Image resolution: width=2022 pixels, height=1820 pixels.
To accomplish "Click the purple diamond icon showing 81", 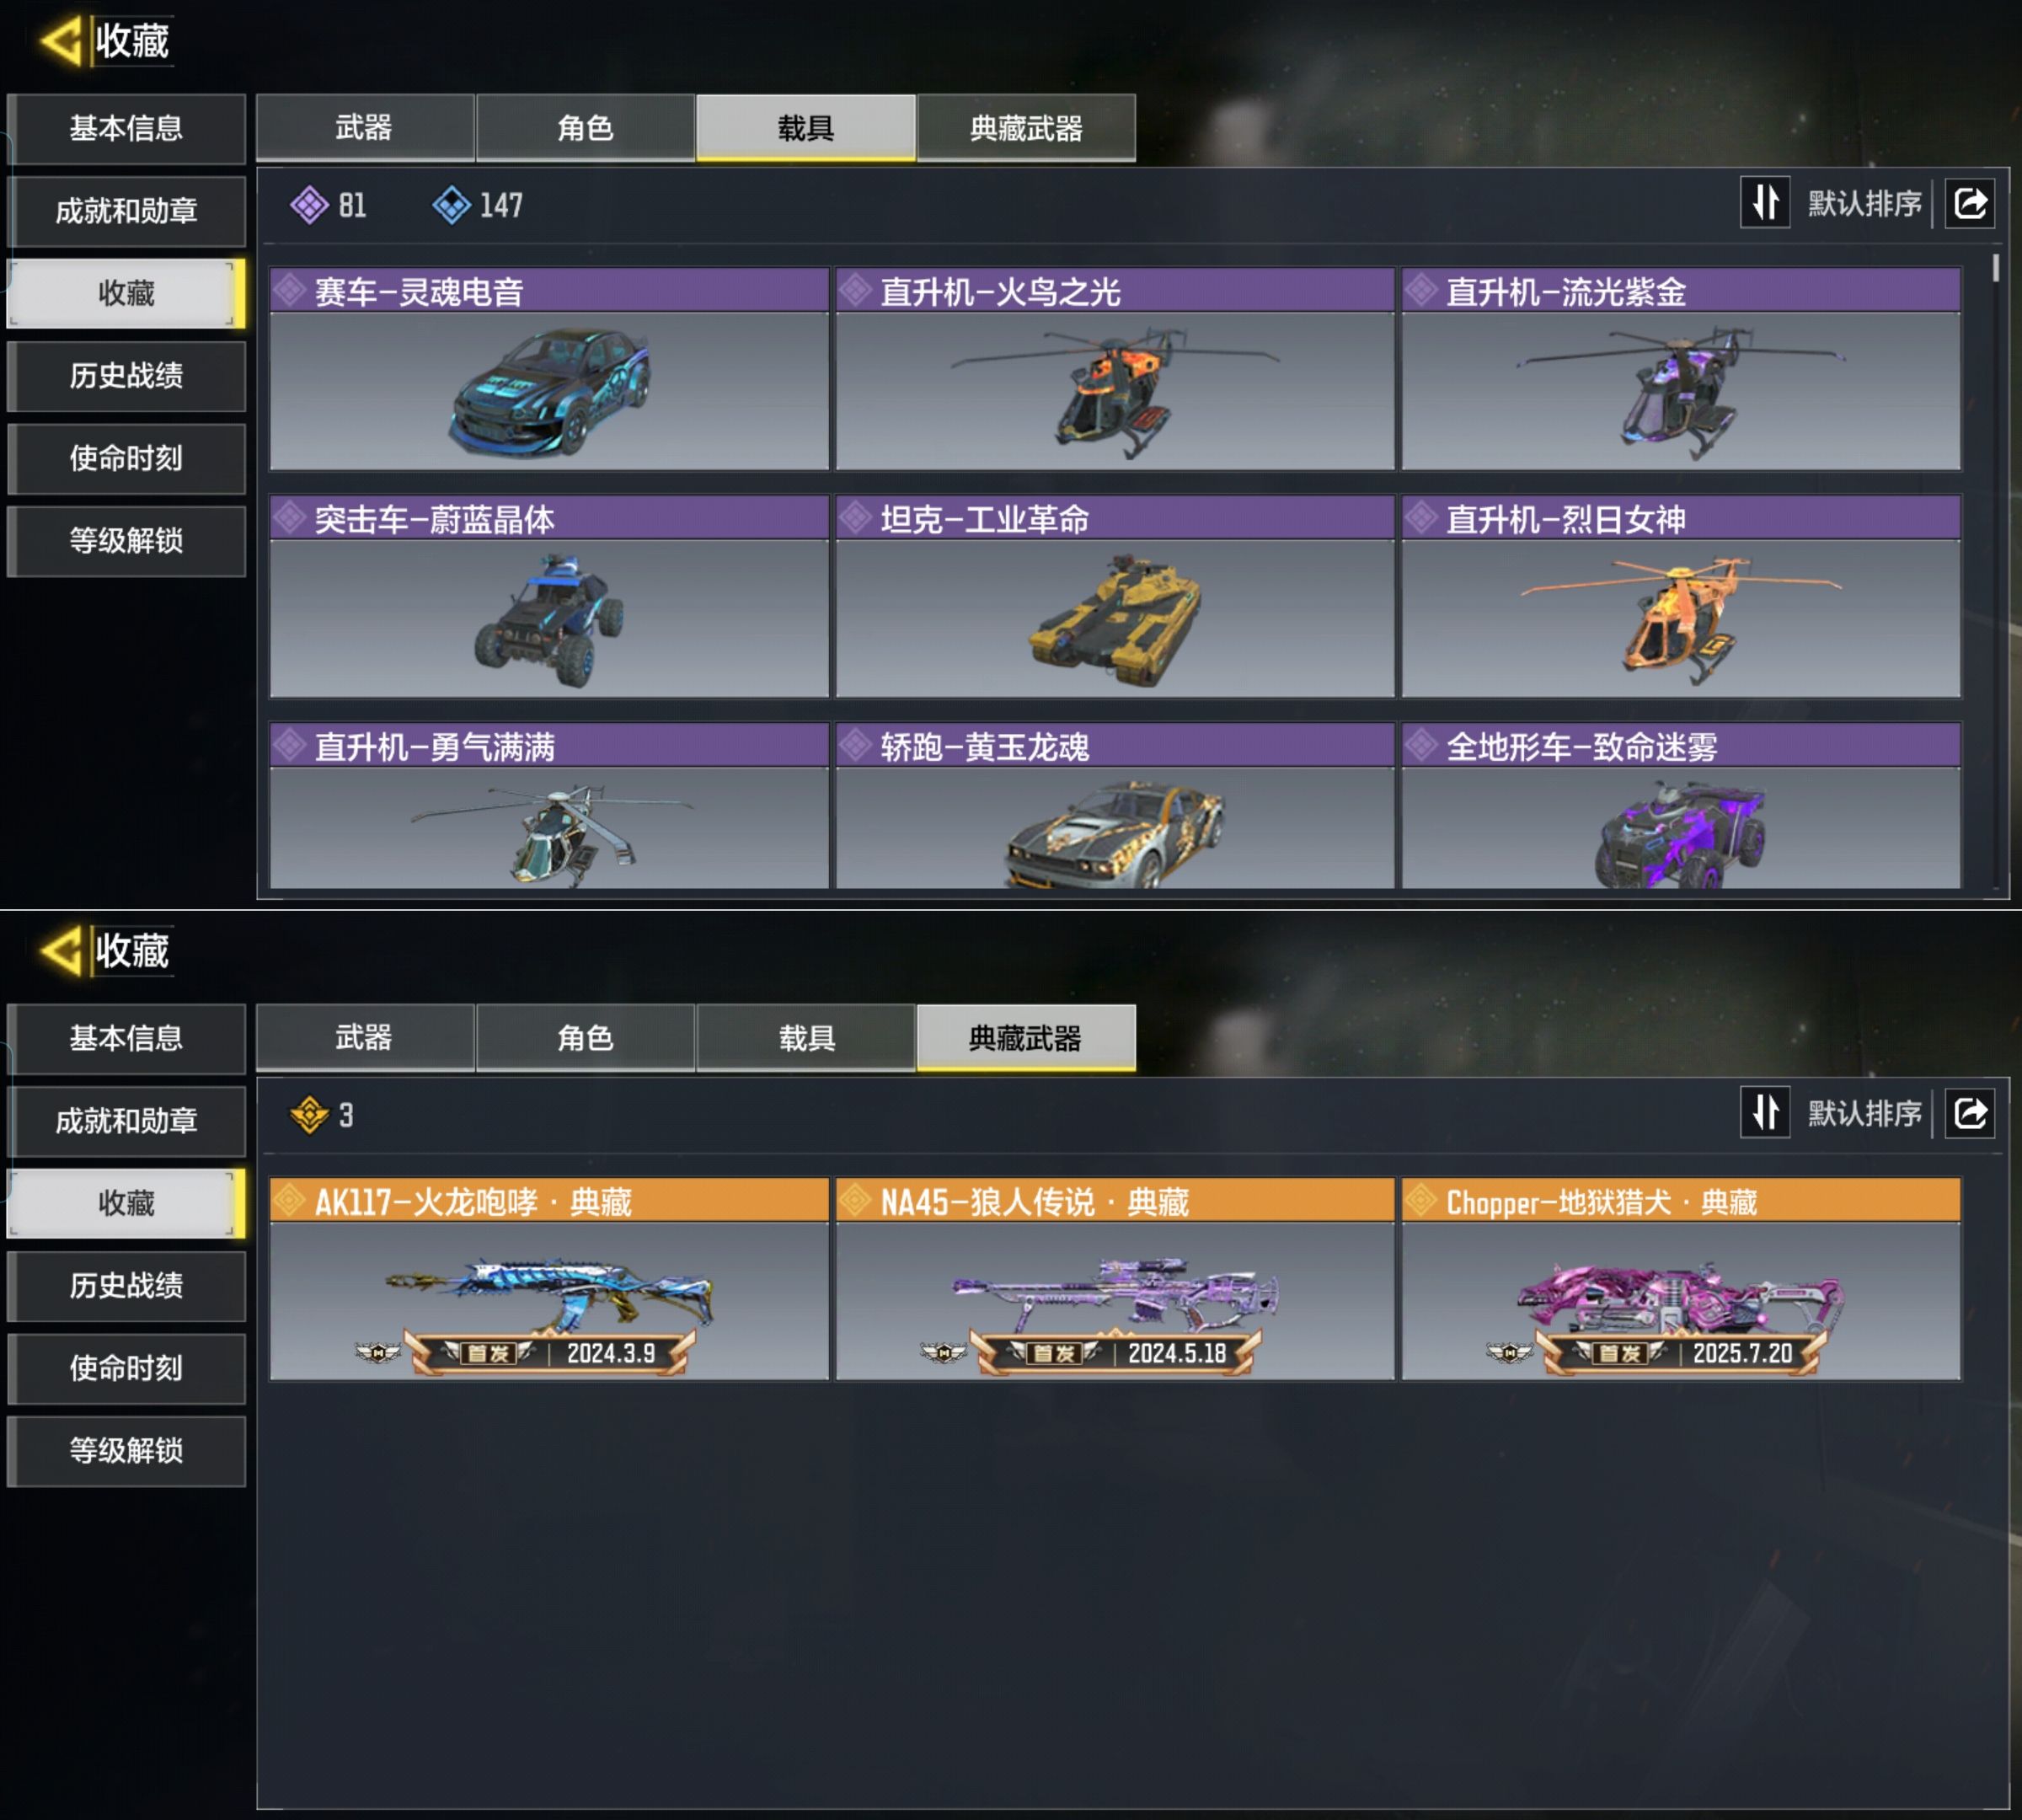I will coord(309,205).
